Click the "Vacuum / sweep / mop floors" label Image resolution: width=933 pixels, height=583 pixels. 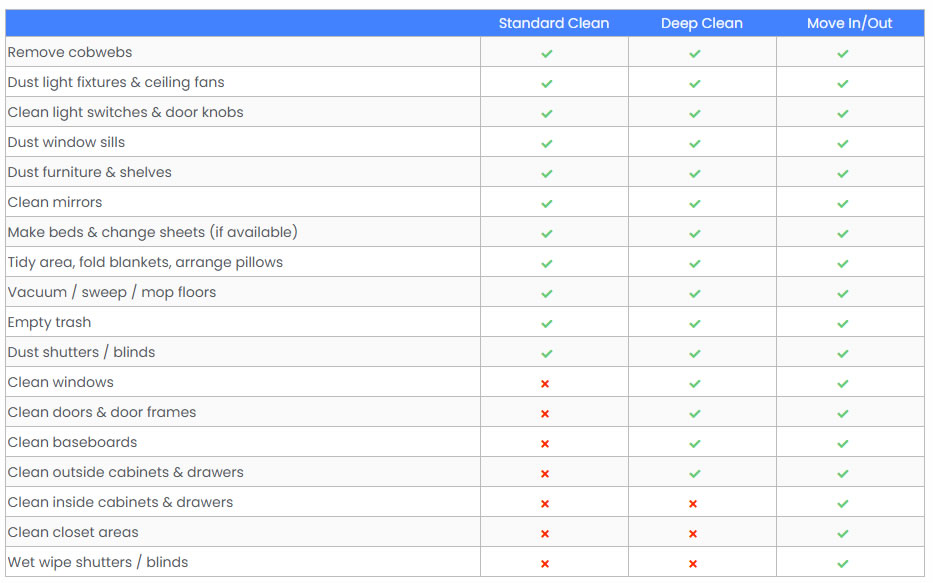[112, 292]
